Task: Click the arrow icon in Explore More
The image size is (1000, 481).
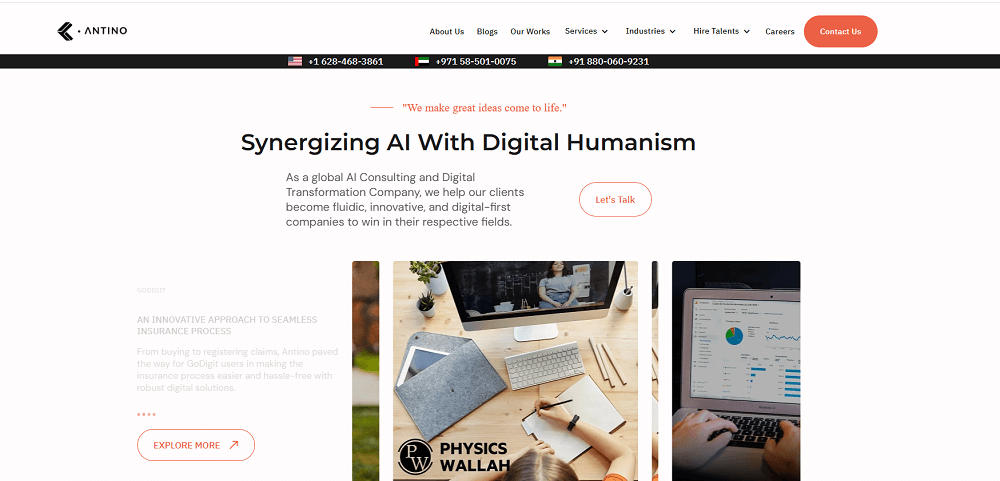Action: pos(233,445)
